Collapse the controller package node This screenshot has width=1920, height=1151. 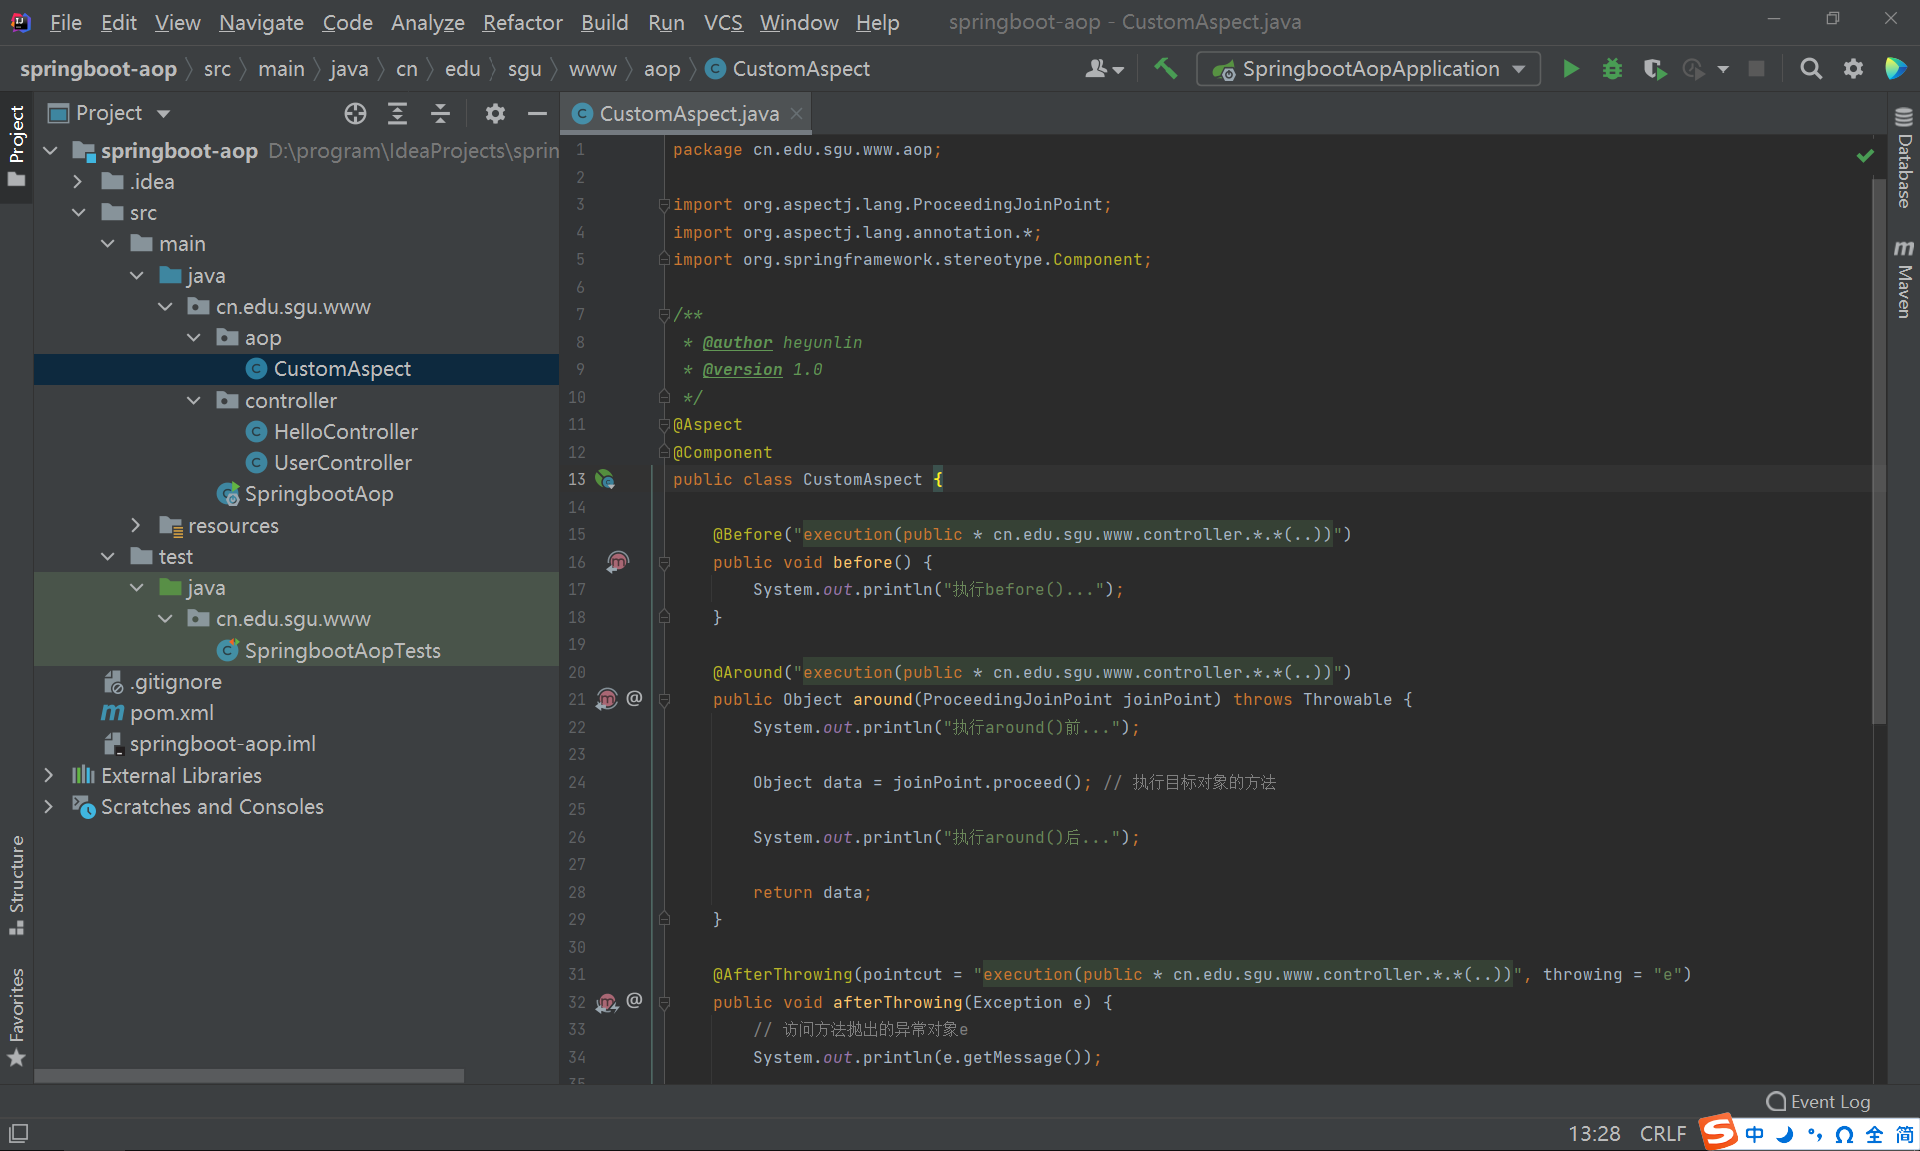194,401
